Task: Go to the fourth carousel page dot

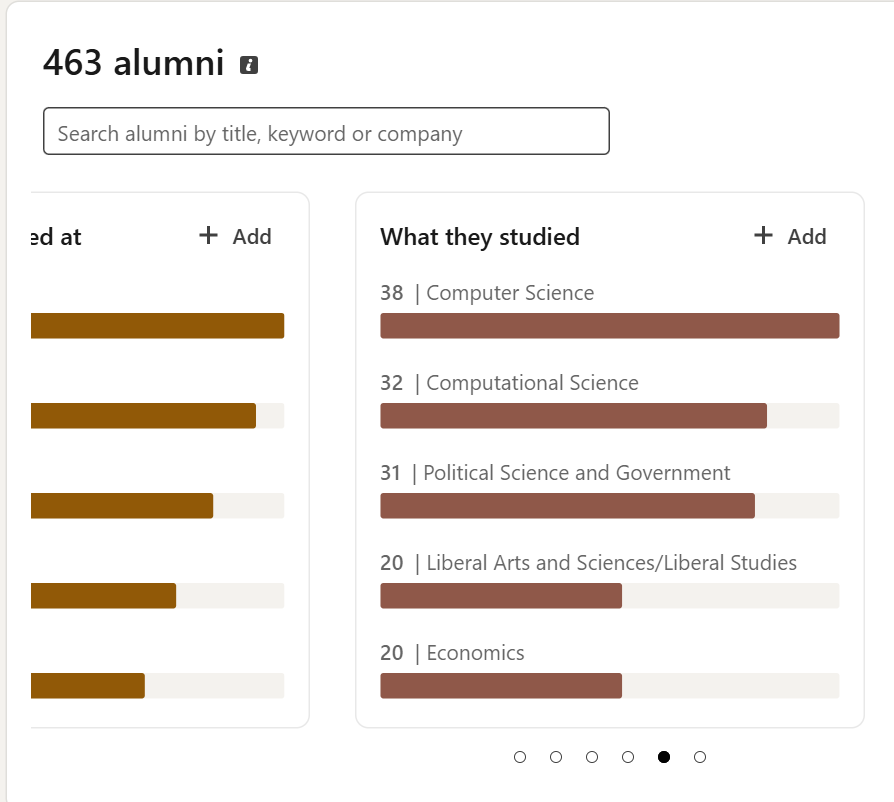Action: coord(628,757)
